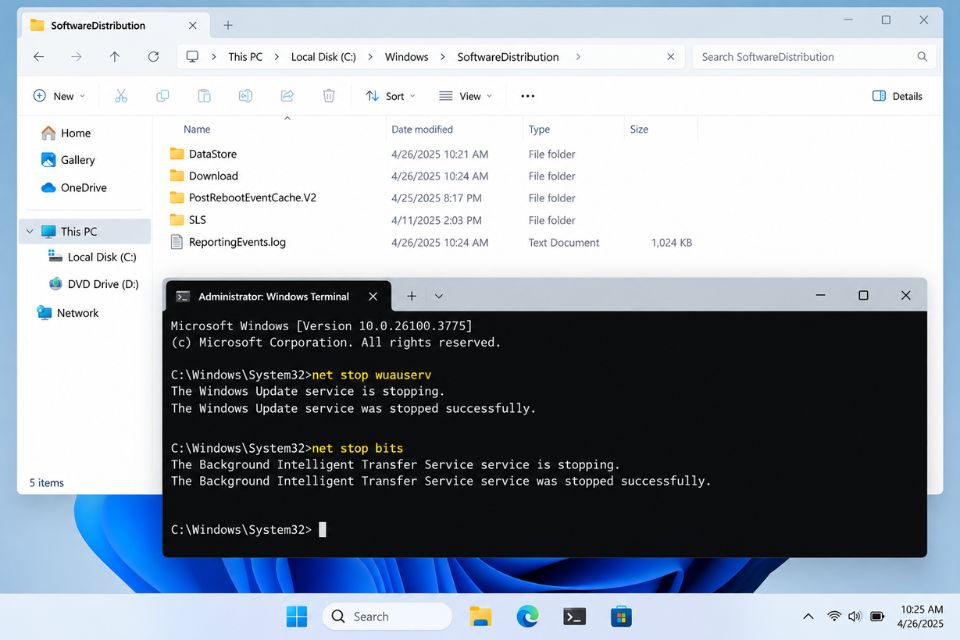The width and height of the screenshot is (960, 640).
Task: Open the clock and date flyout
Action: [x=920, y=617]
